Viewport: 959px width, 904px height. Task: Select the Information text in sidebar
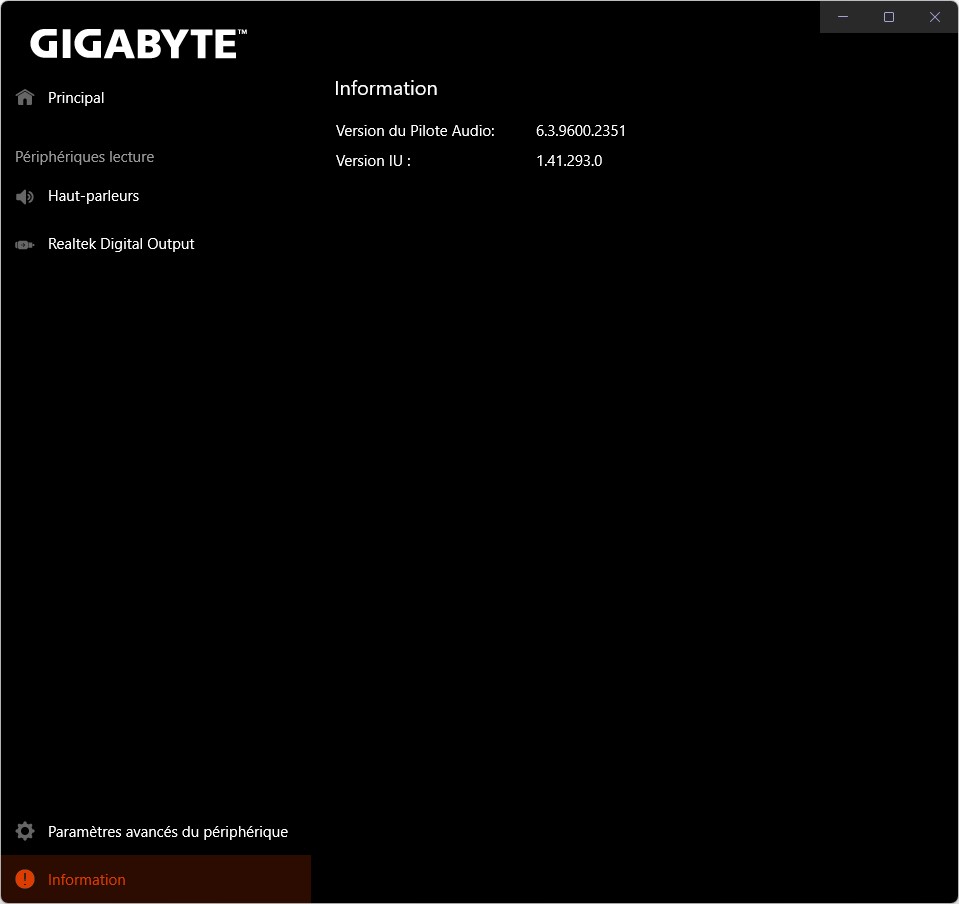tap(87, 880)
